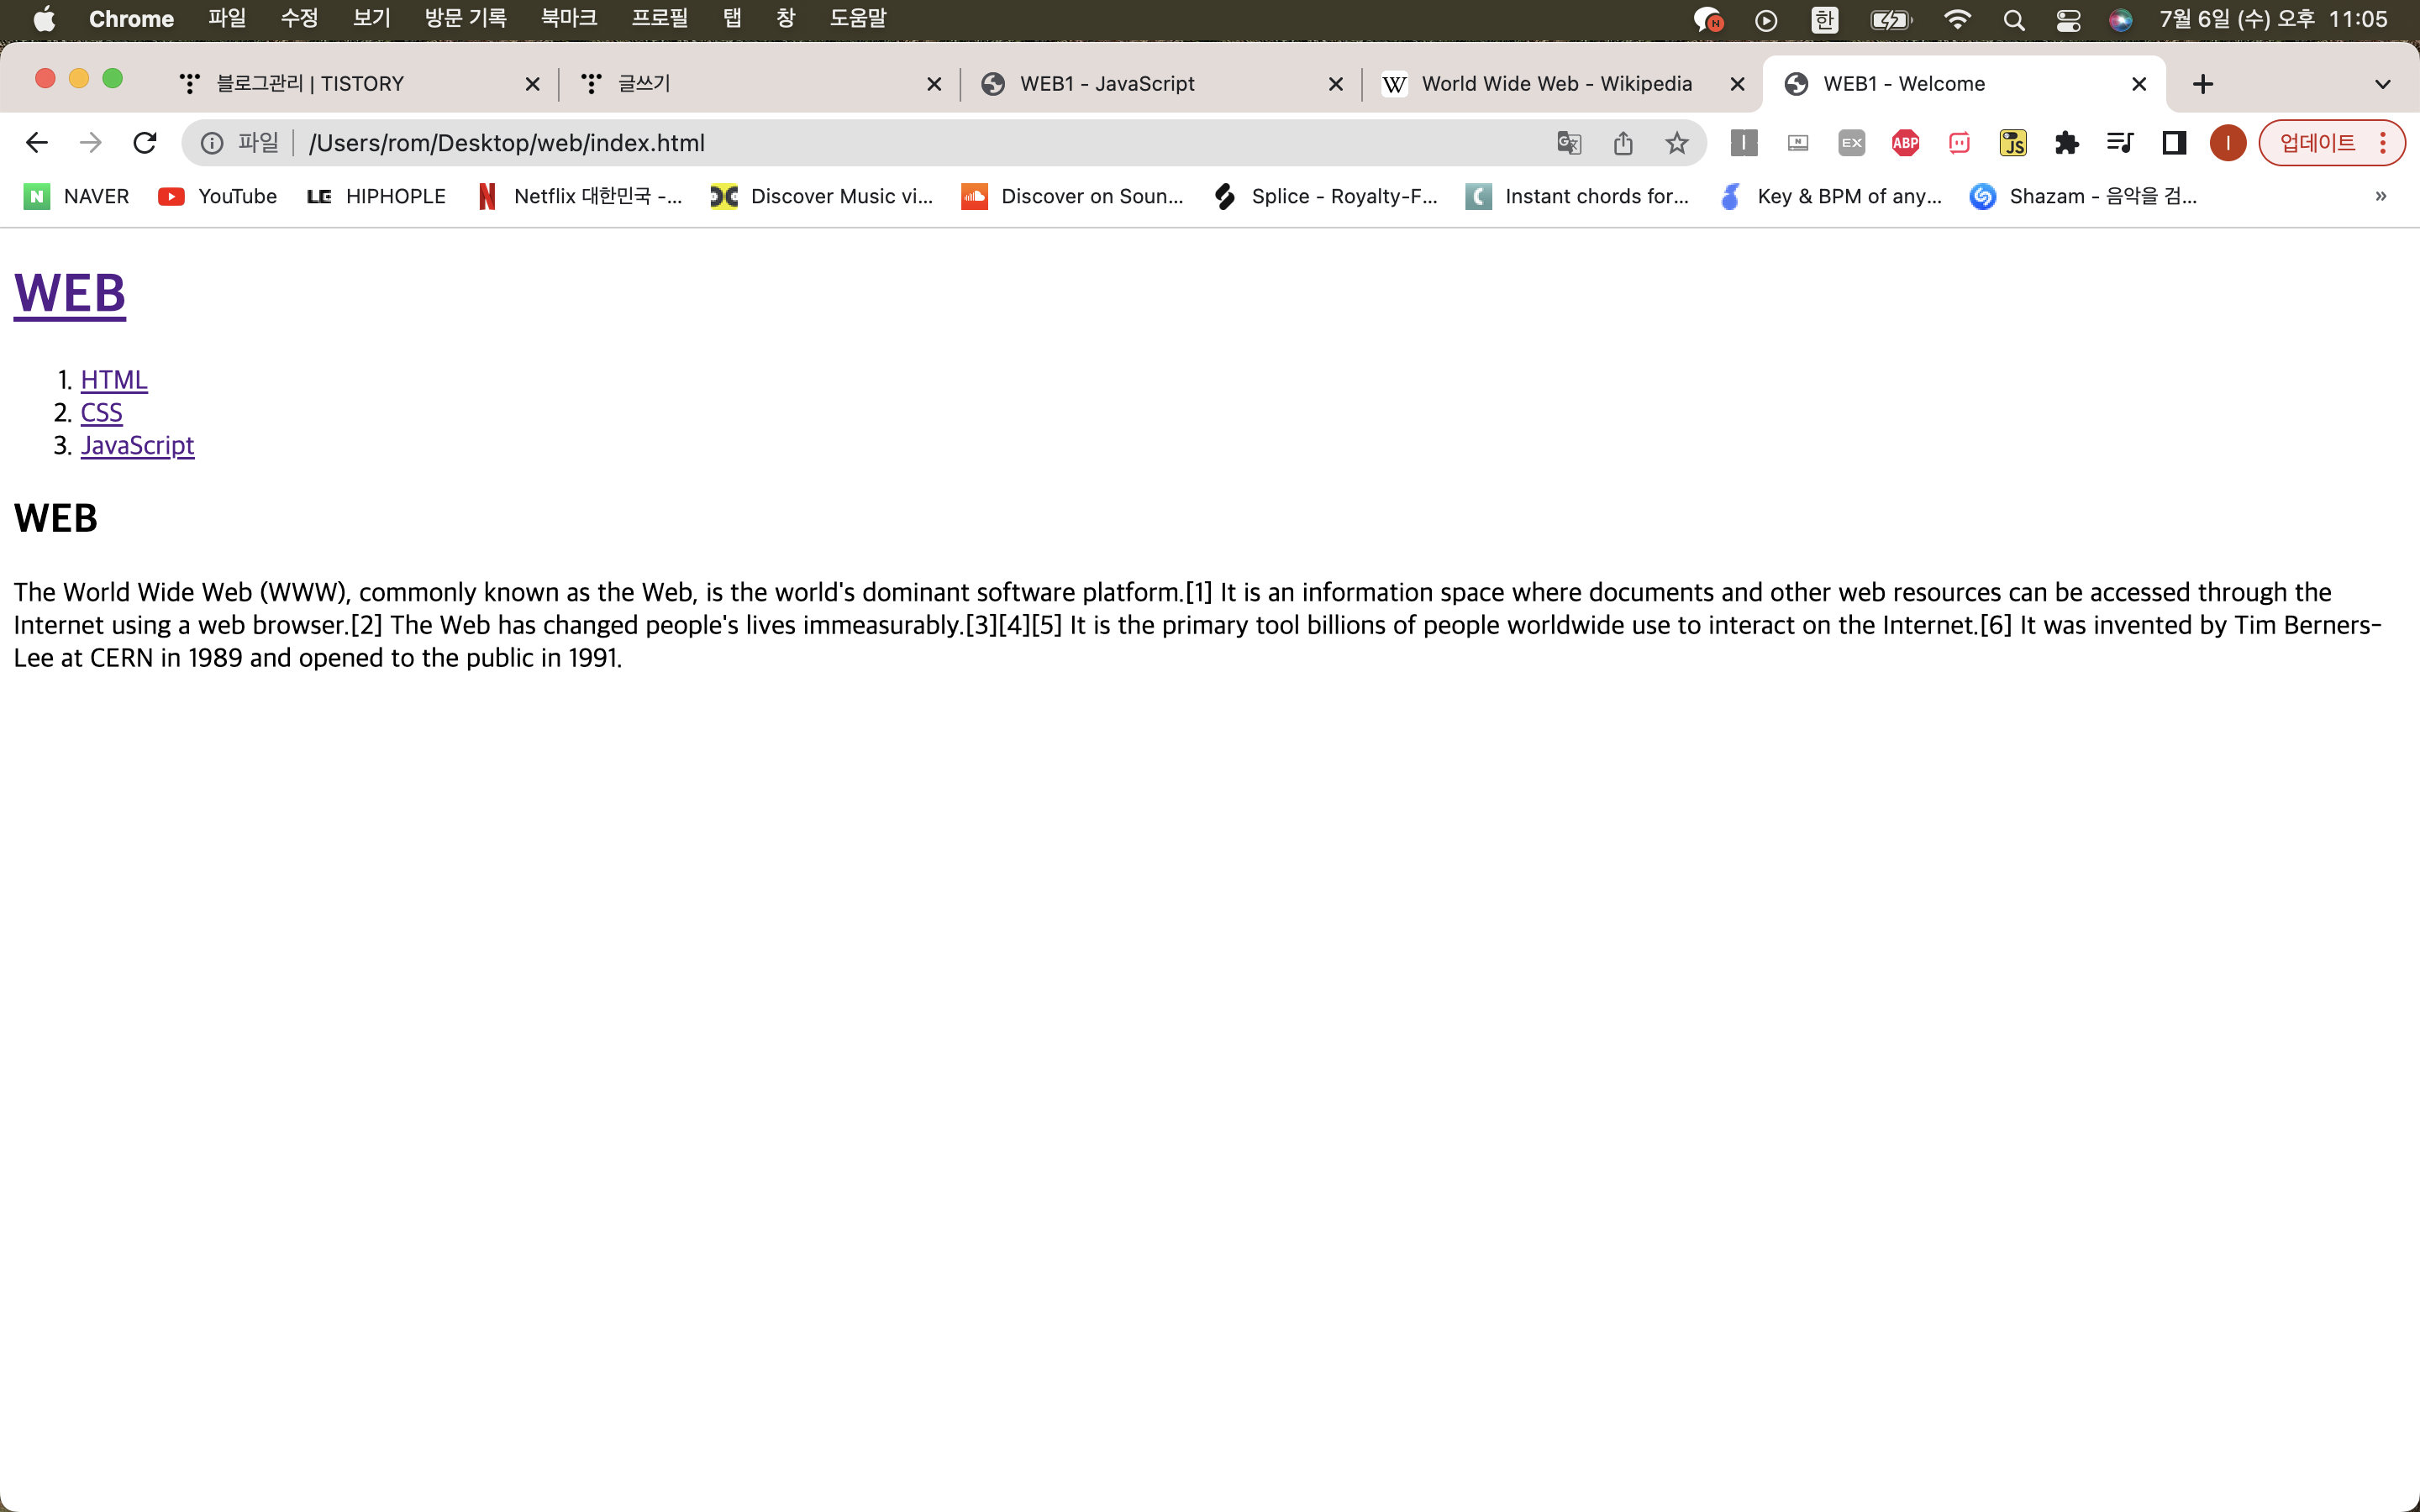Toggle macOS Control Center in menu bar
The height and width of the screenshot is (1512, 2420).
(2068, 20)
